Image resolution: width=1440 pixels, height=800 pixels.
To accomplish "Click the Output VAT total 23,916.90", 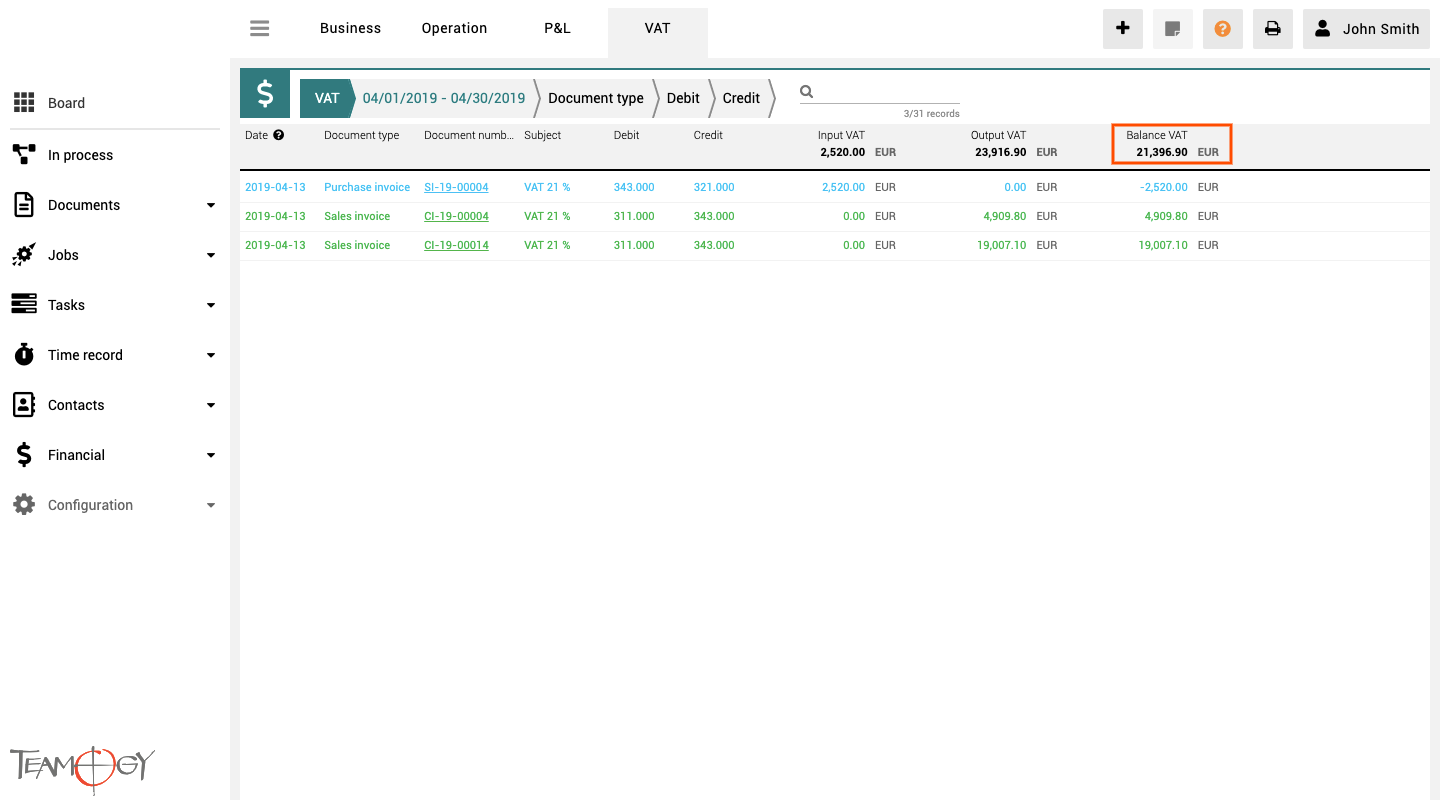I will 1000,153.
